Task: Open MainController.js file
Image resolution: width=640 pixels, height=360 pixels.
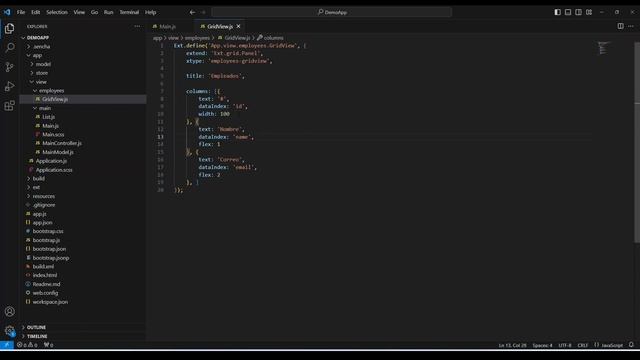Action: (x=62, y=143)
